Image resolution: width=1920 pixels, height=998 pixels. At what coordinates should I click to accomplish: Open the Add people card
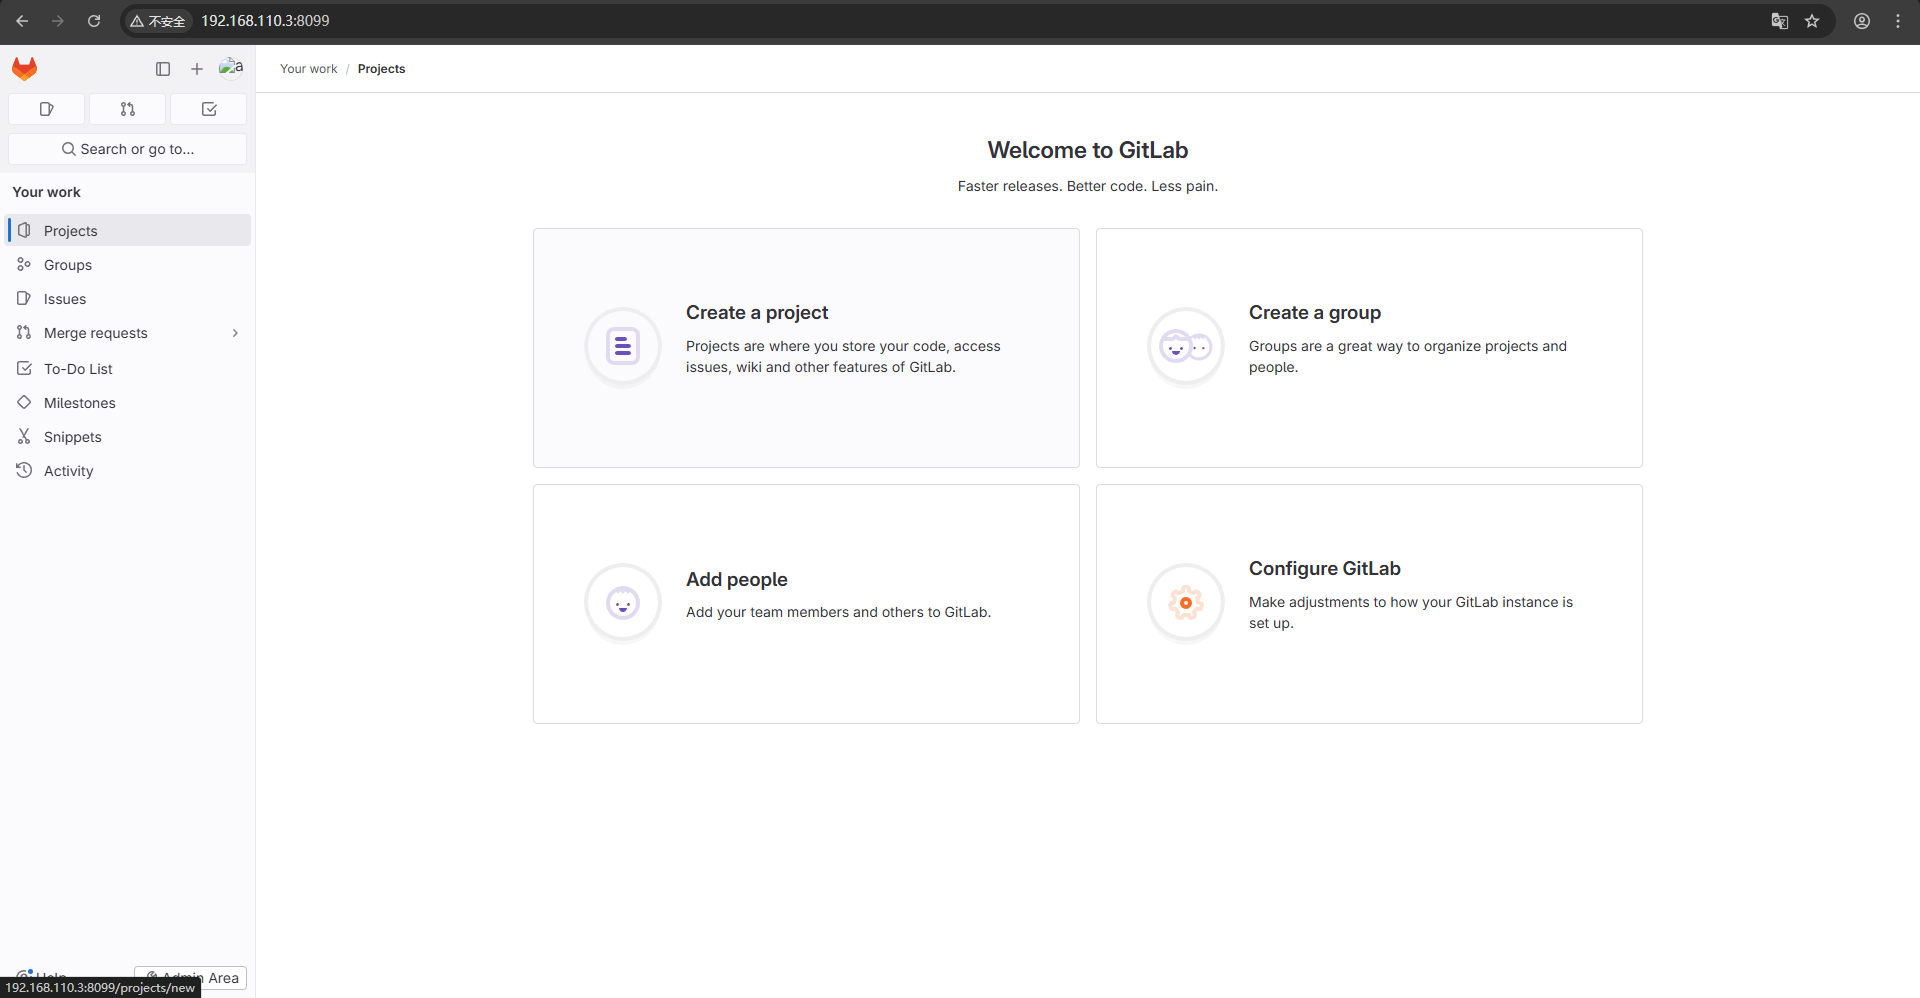point(806,604)
